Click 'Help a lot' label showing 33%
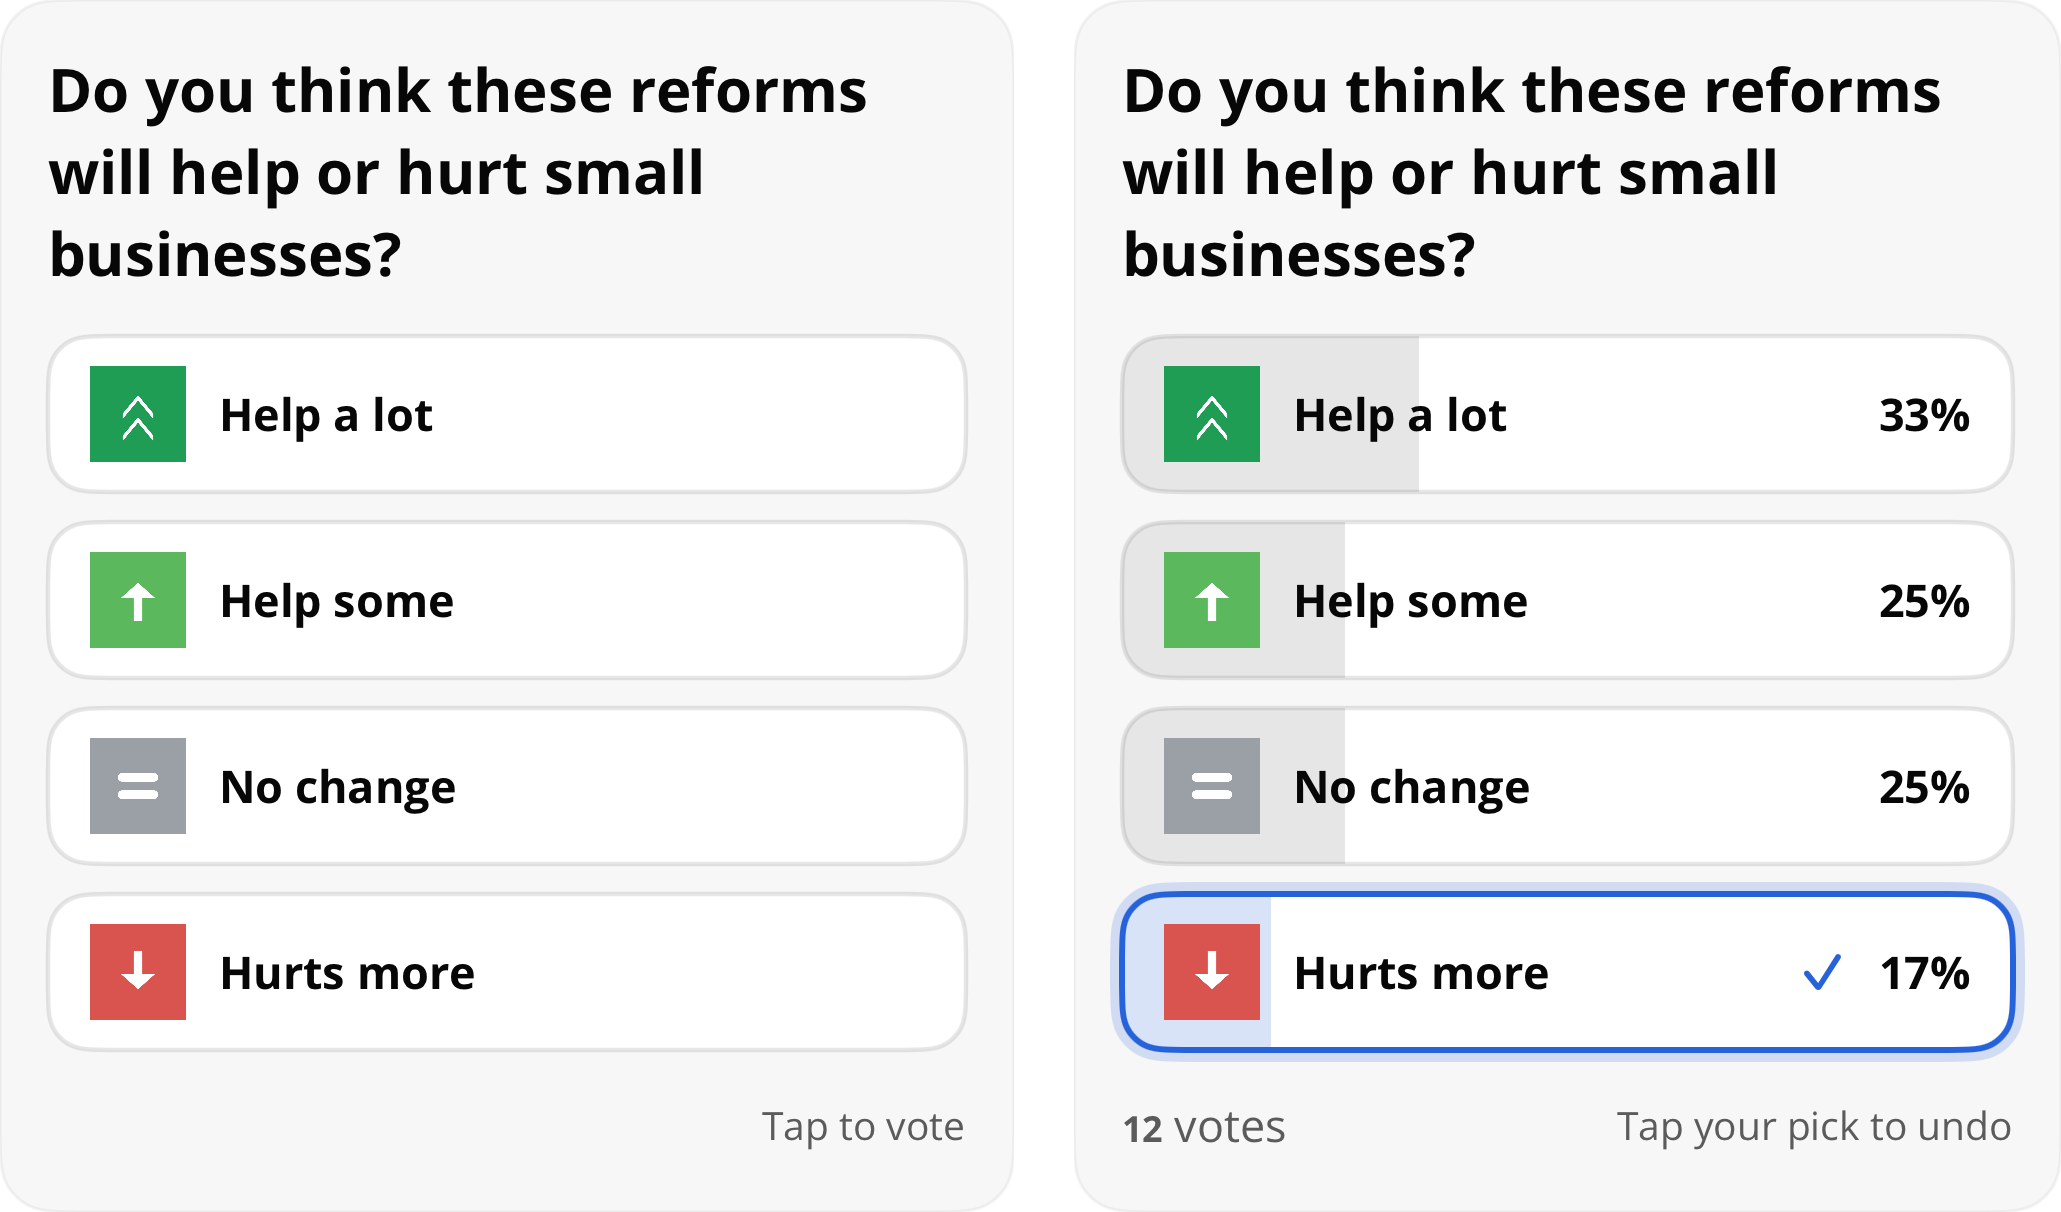Screen dimensions: 2061x1212 coord(1400,415)
